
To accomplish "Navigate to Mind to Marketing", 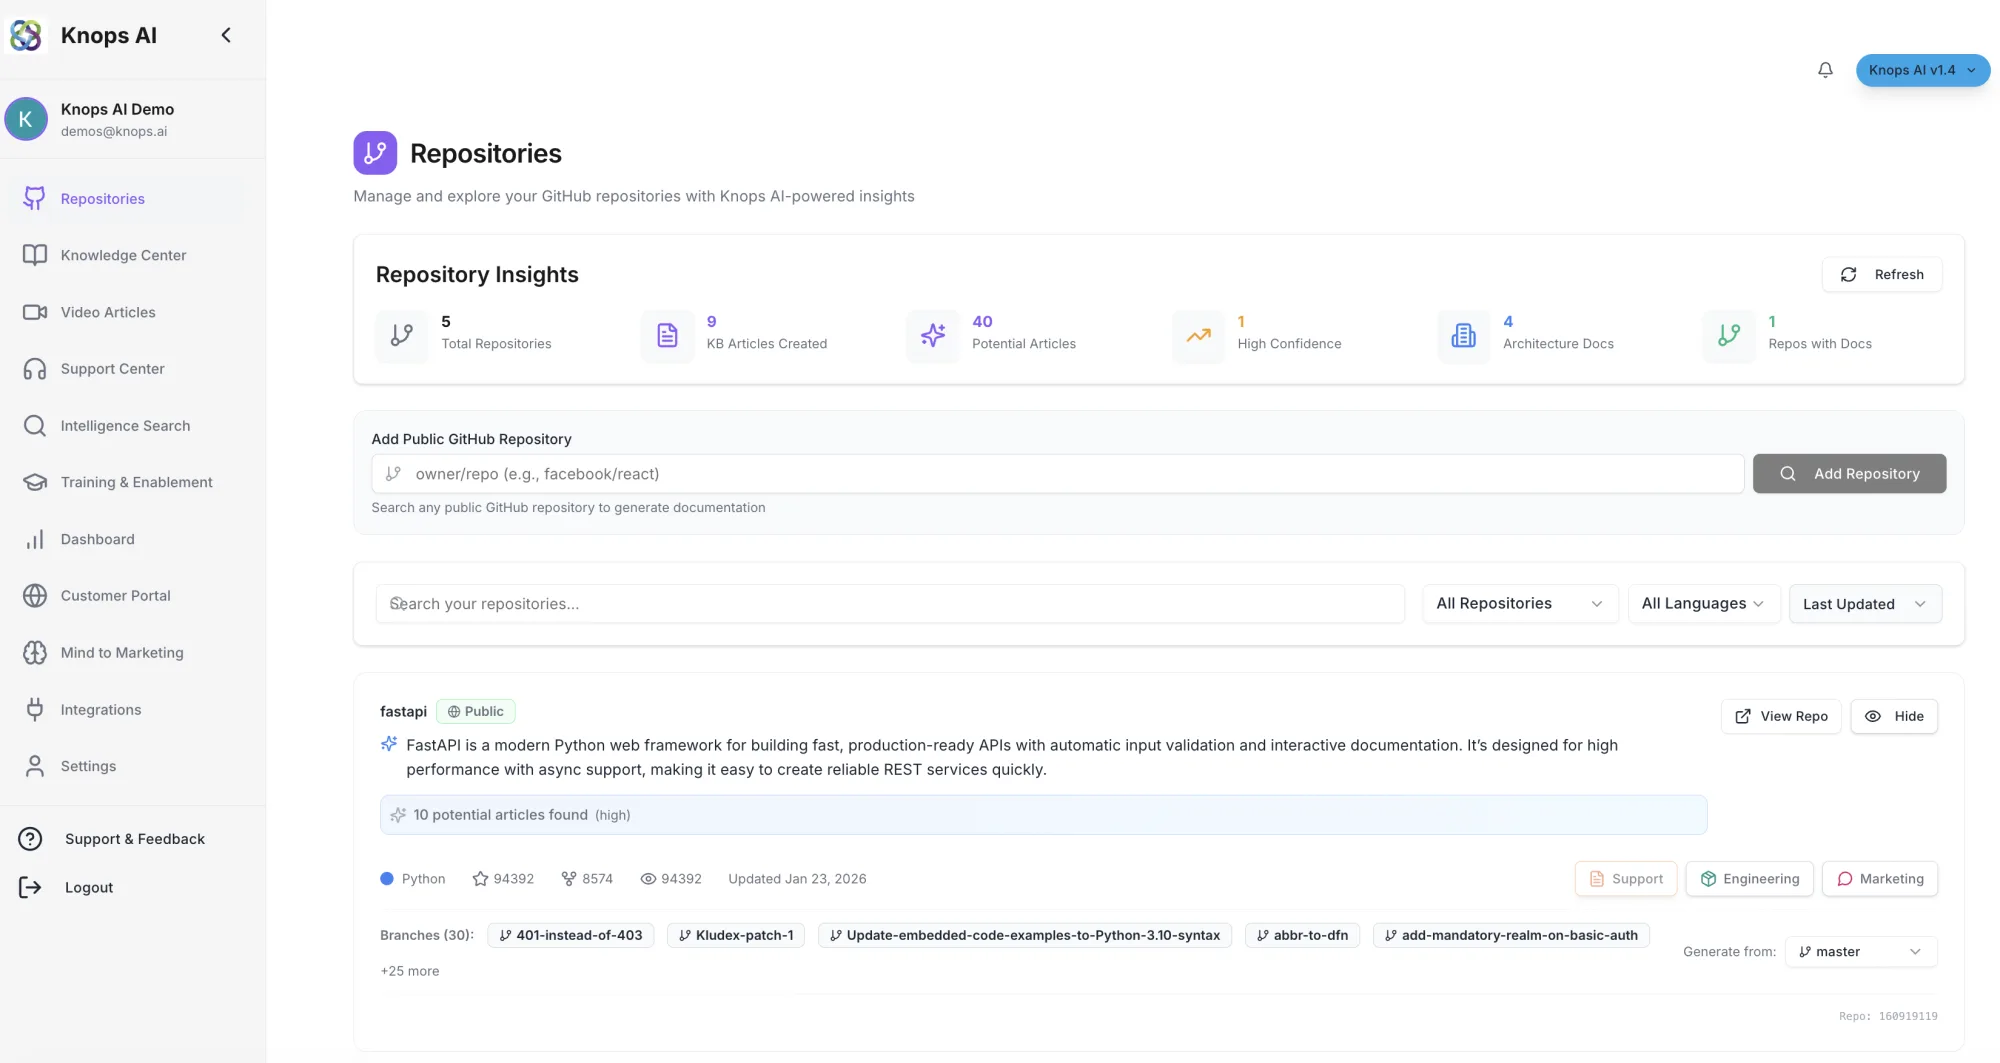I will (122, 653).
